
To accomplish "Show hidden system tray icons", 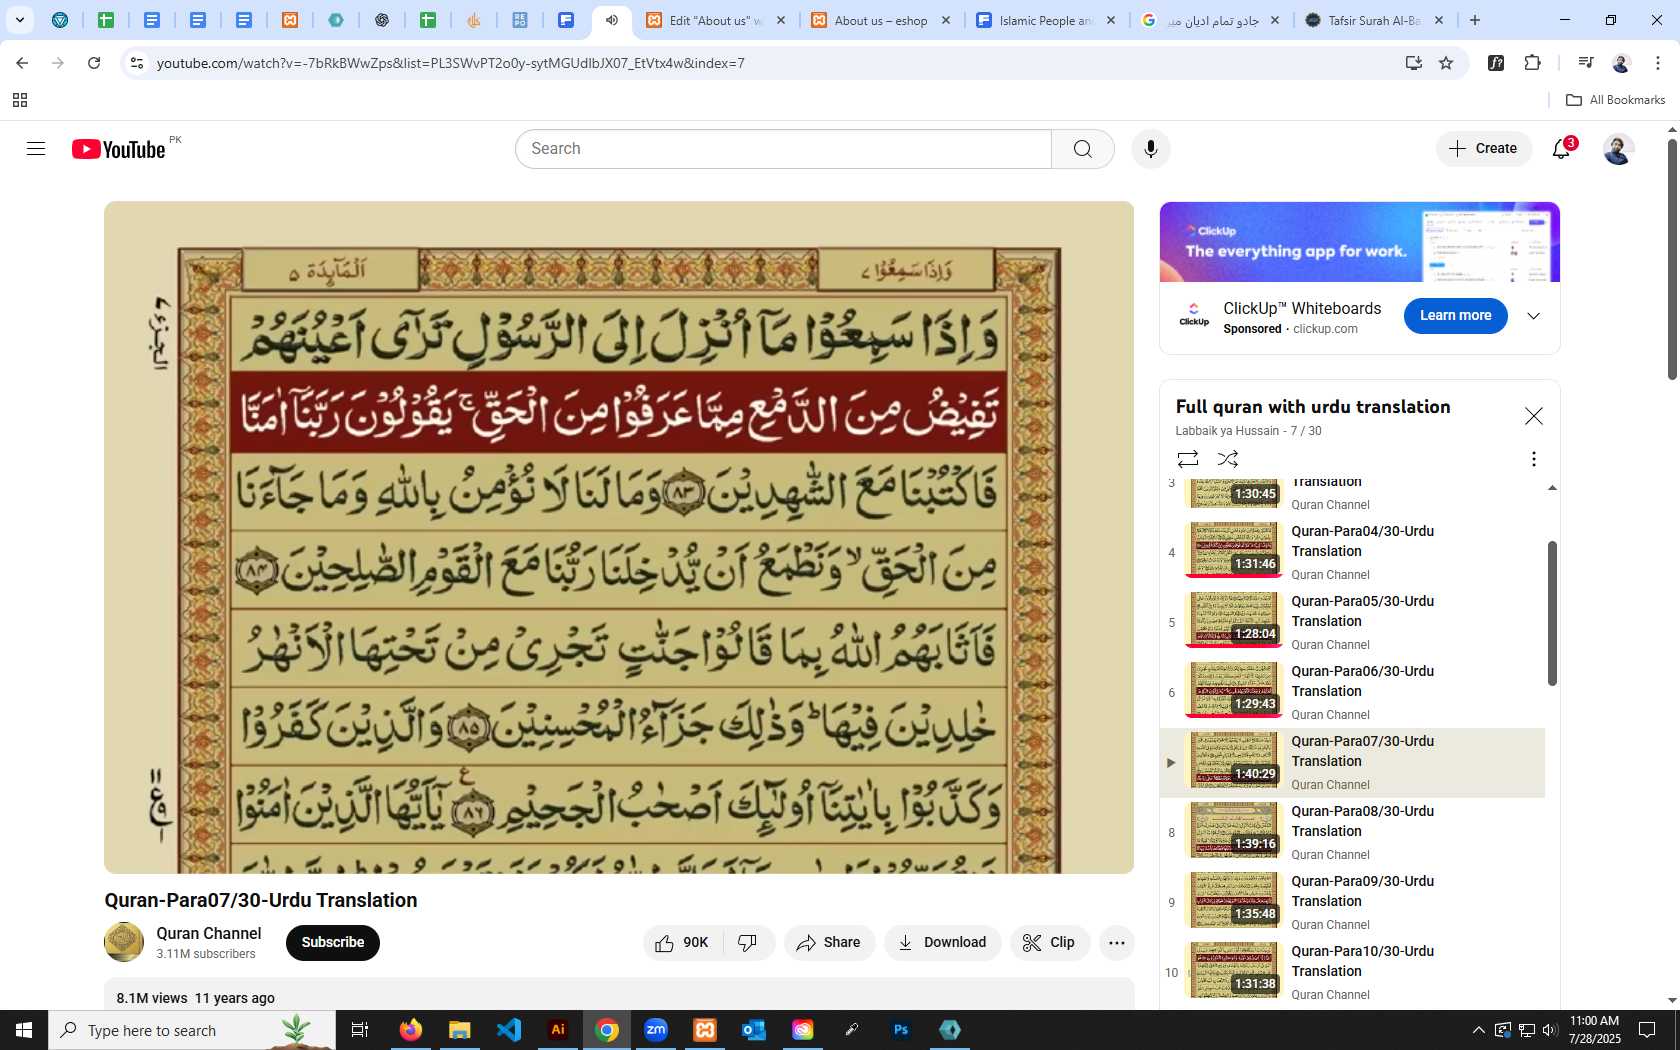I will (1478, 1030).
